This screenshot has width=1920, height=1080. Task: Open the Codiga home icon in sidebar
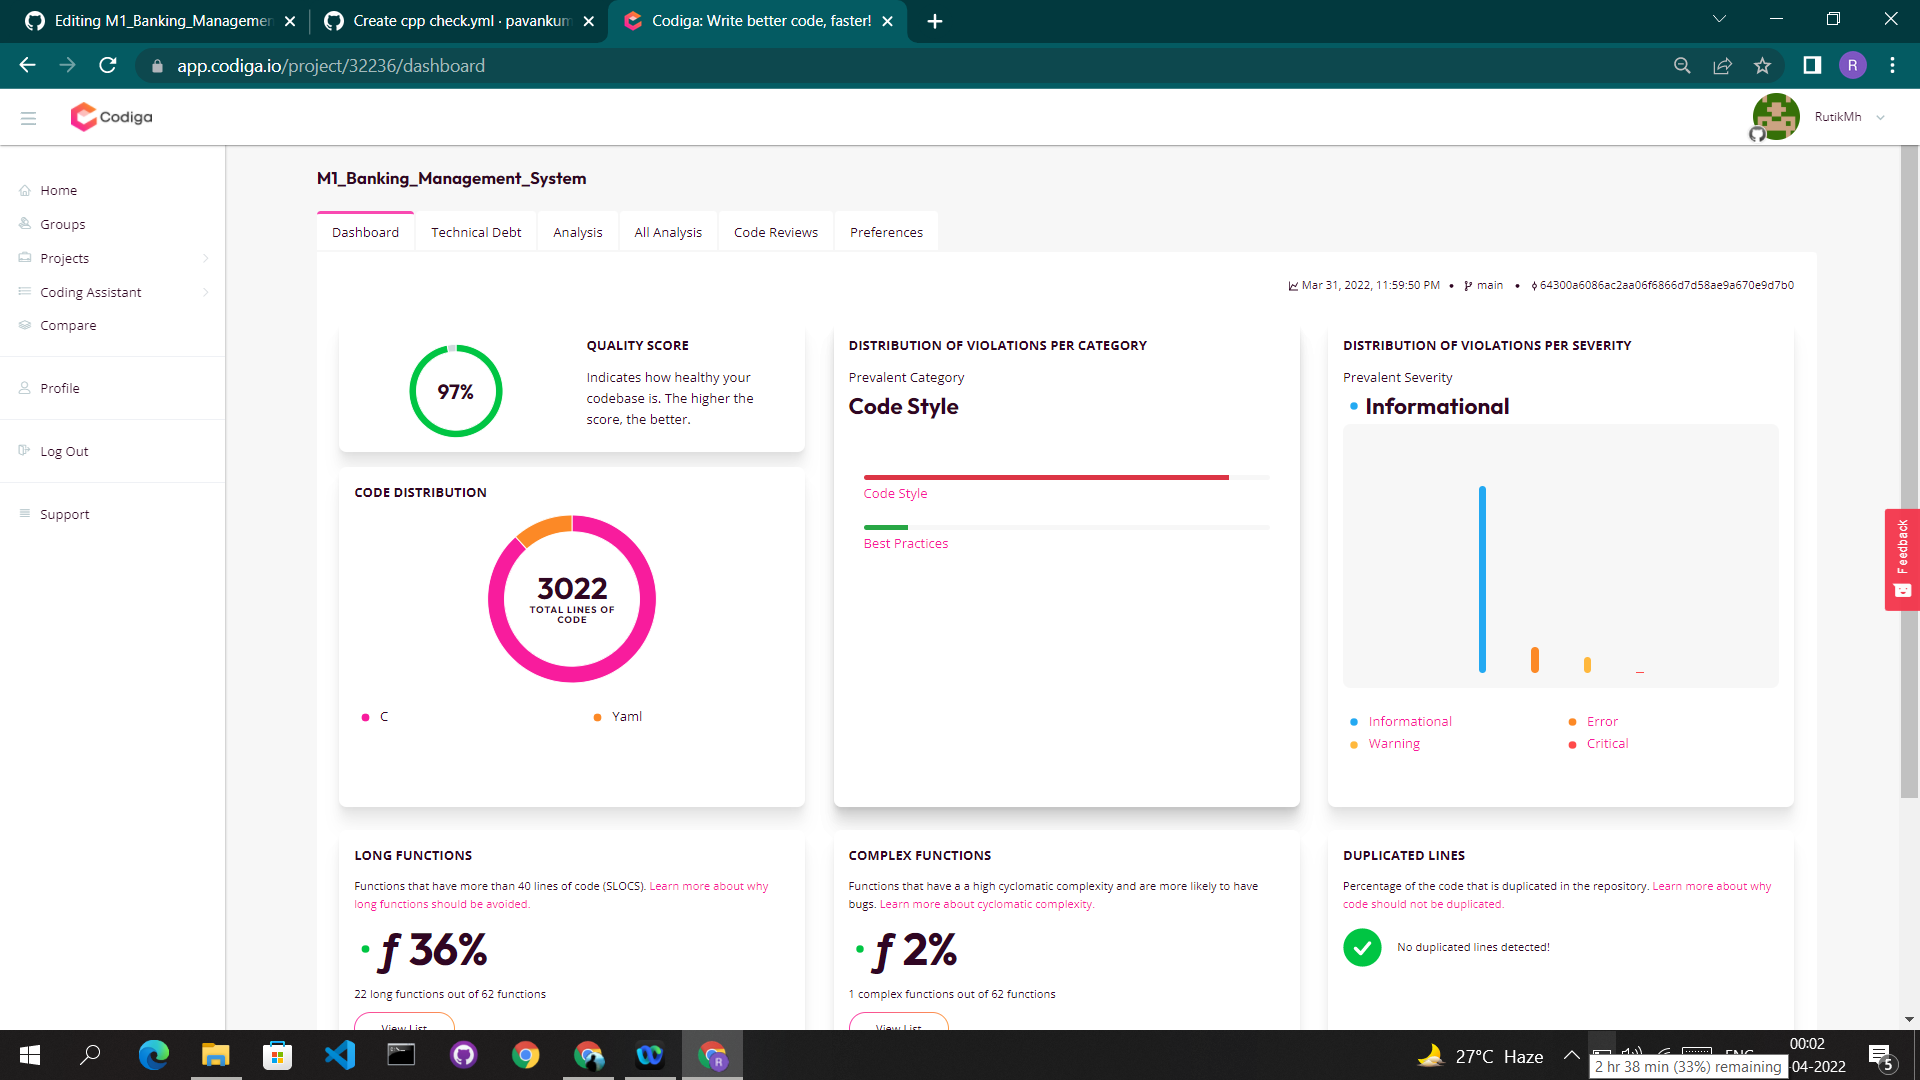[25, 190]
